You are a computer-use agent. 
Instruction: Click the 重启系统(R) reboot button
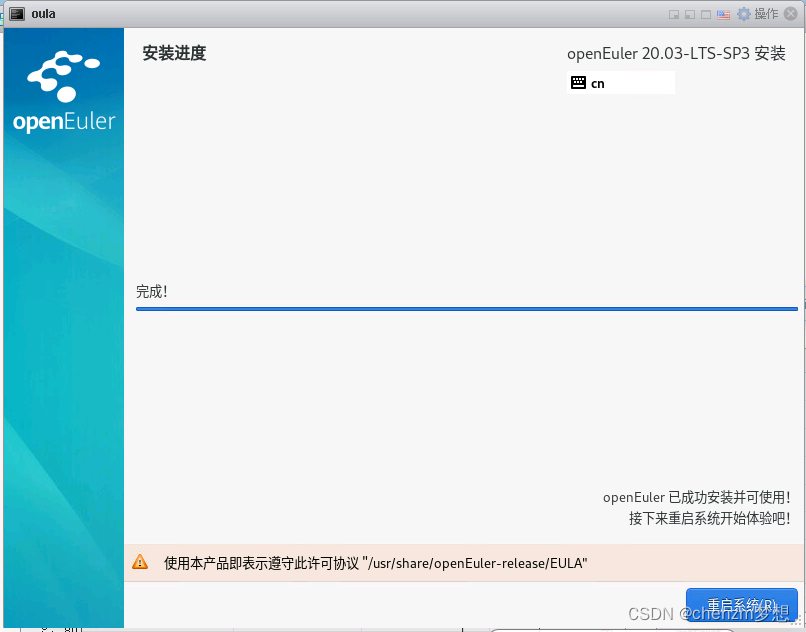tap(742, 605)
